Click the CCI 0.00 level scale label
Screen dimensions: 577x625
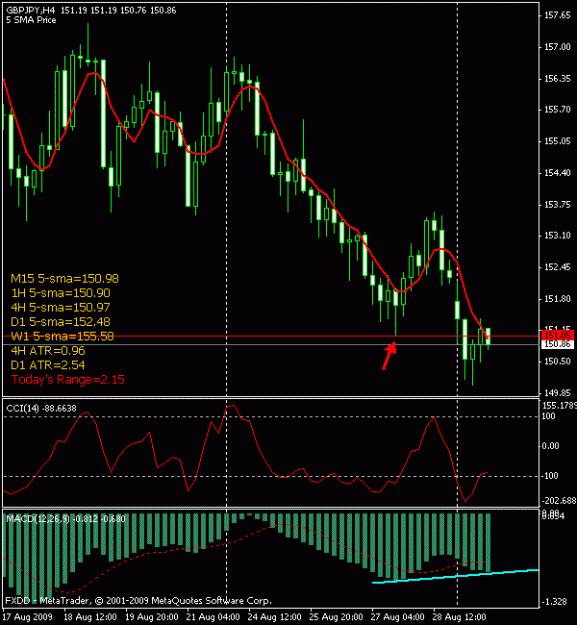(x=550, y=446)
